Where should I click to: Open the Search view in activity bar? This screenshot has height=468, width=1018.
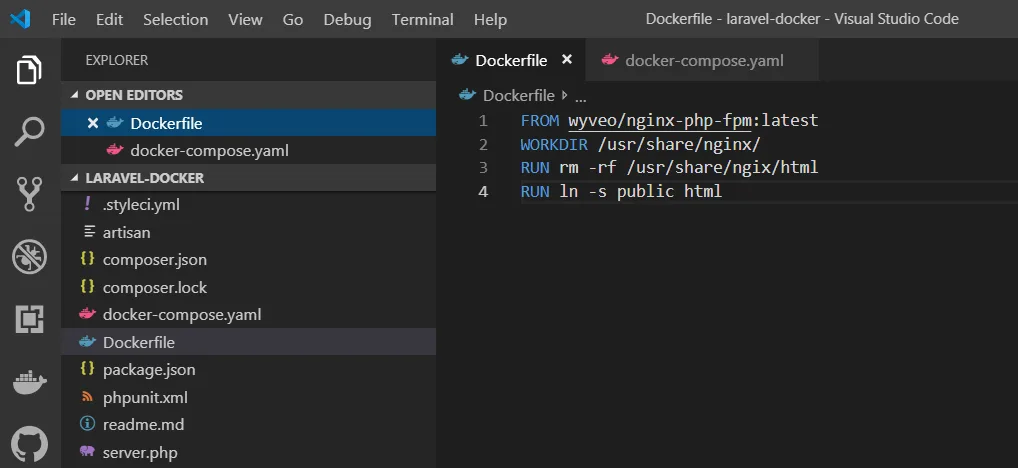click(29, 132)
